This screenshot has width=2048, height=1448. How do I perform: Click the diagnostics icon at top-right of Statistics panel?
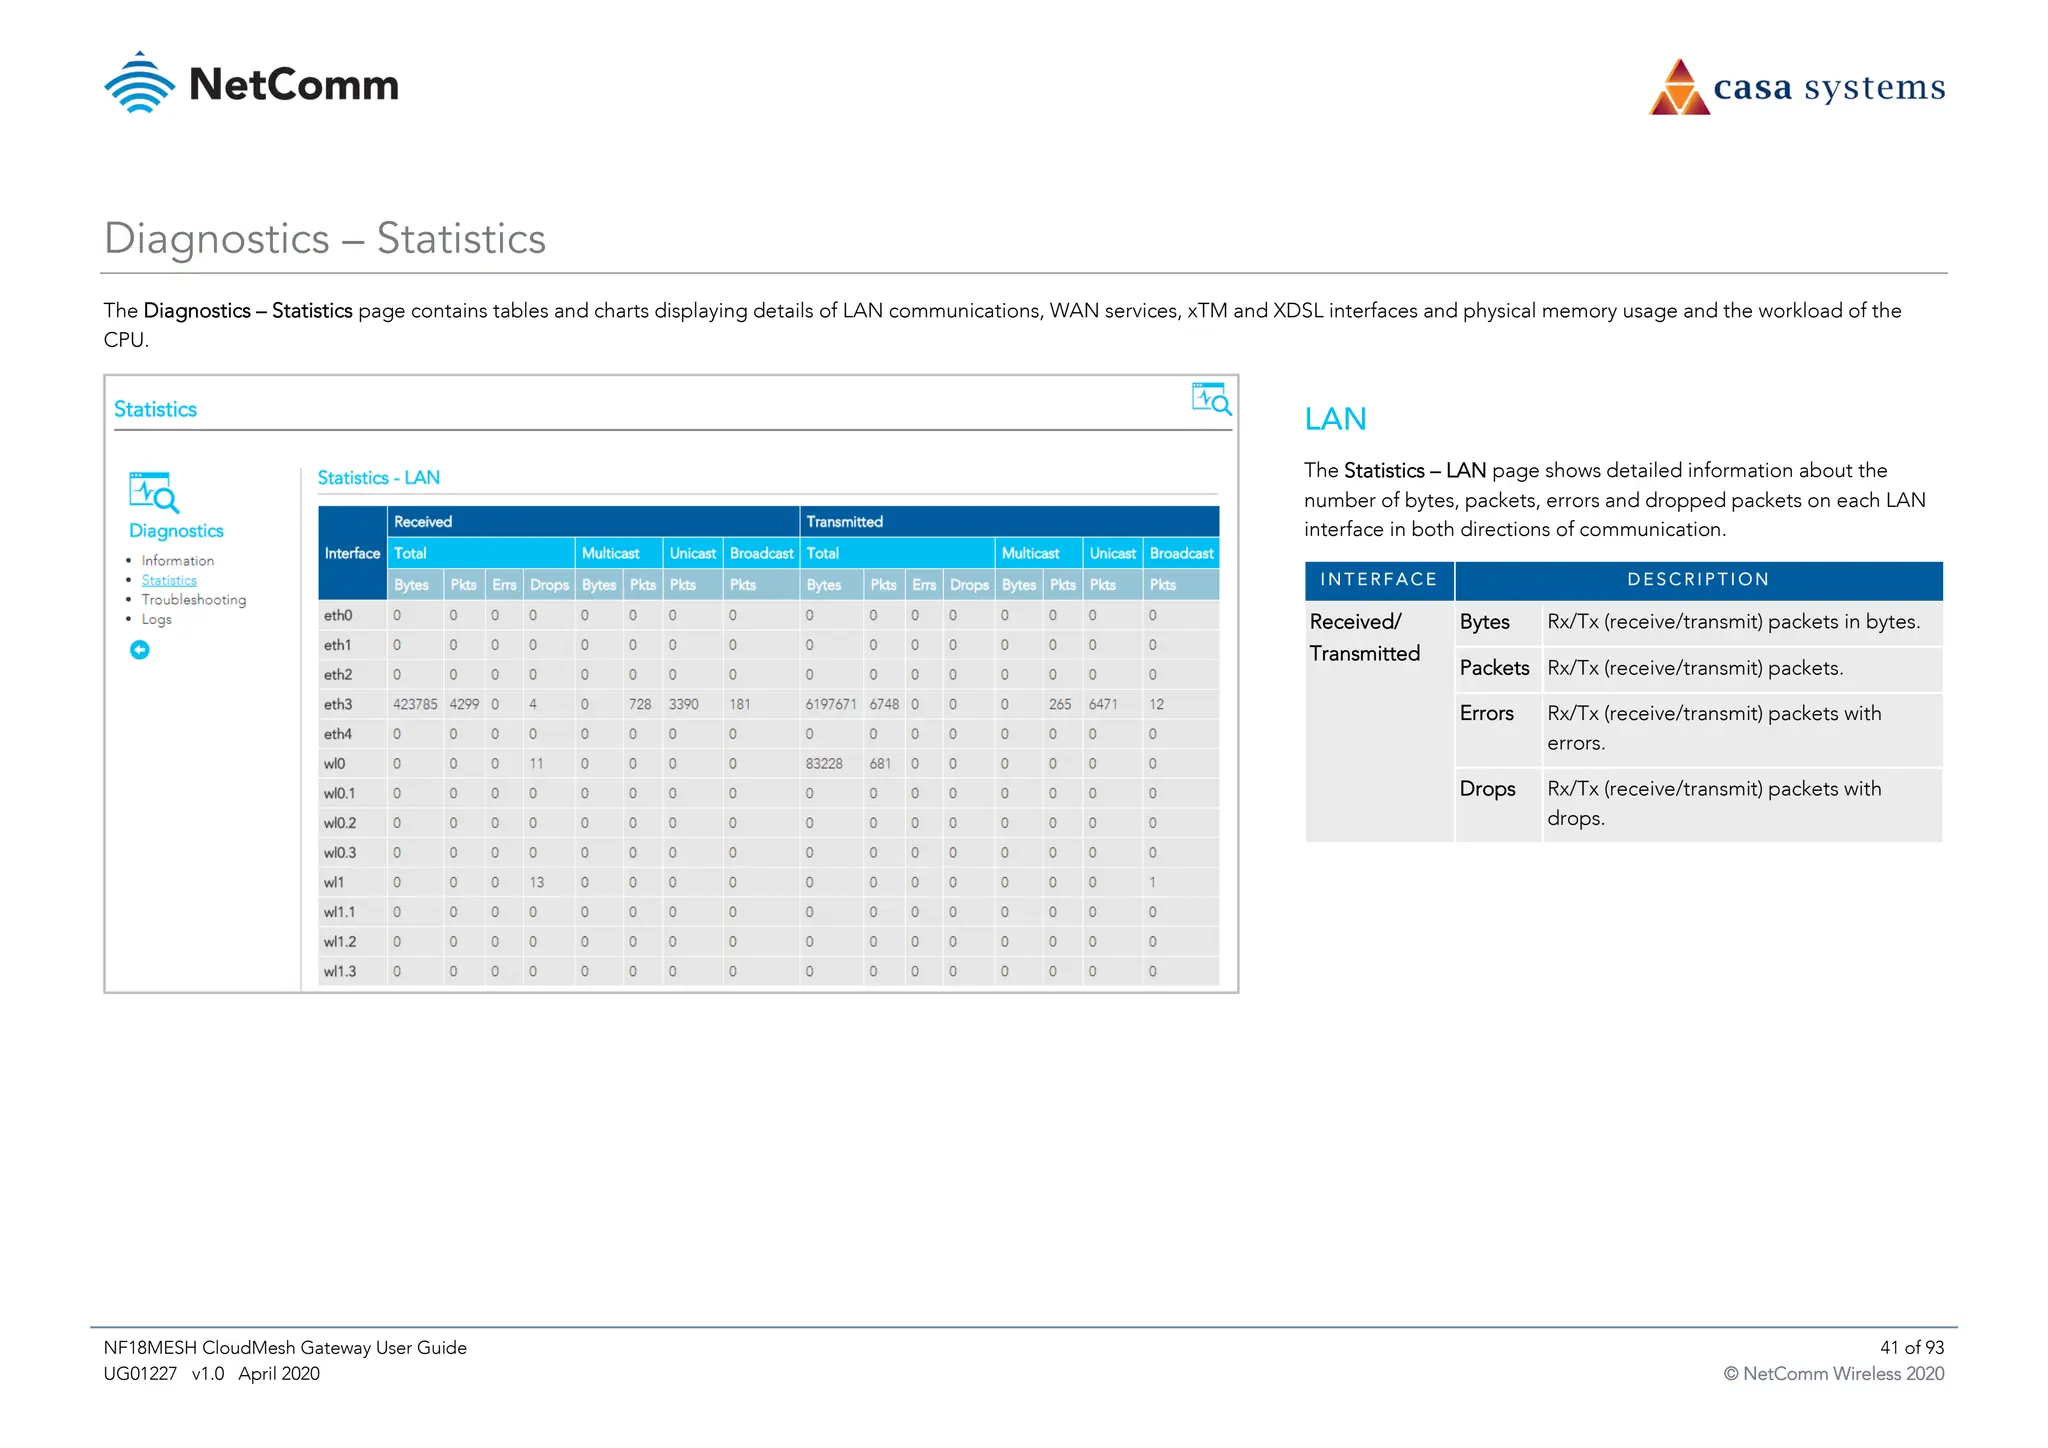pos(1211,399)
